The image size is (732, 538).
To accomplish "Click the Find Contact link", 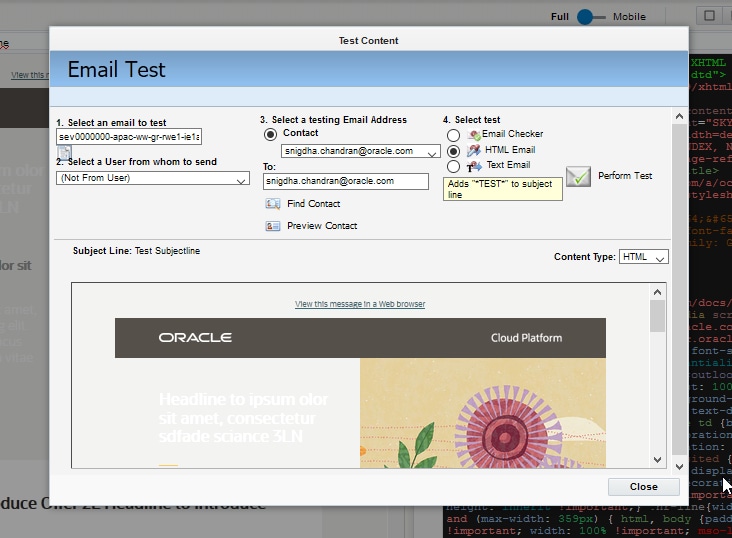I will (x=314, y=204).
